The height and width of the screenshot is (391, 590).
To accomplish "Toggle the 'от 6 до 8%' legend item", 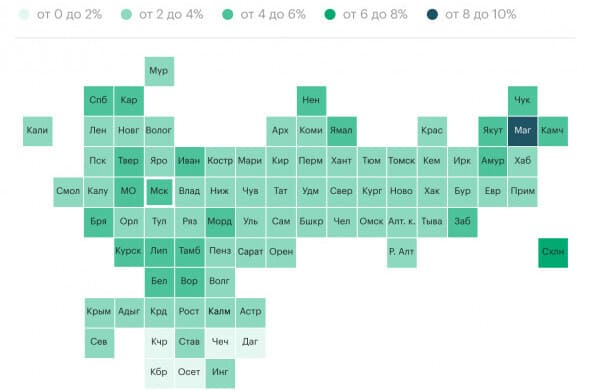I will coord(366,15).
